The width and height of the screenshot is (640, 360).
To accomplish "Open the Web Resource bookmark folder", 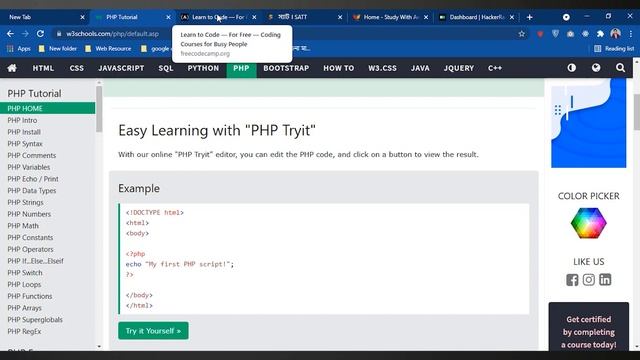I will [x=108, y=49].
